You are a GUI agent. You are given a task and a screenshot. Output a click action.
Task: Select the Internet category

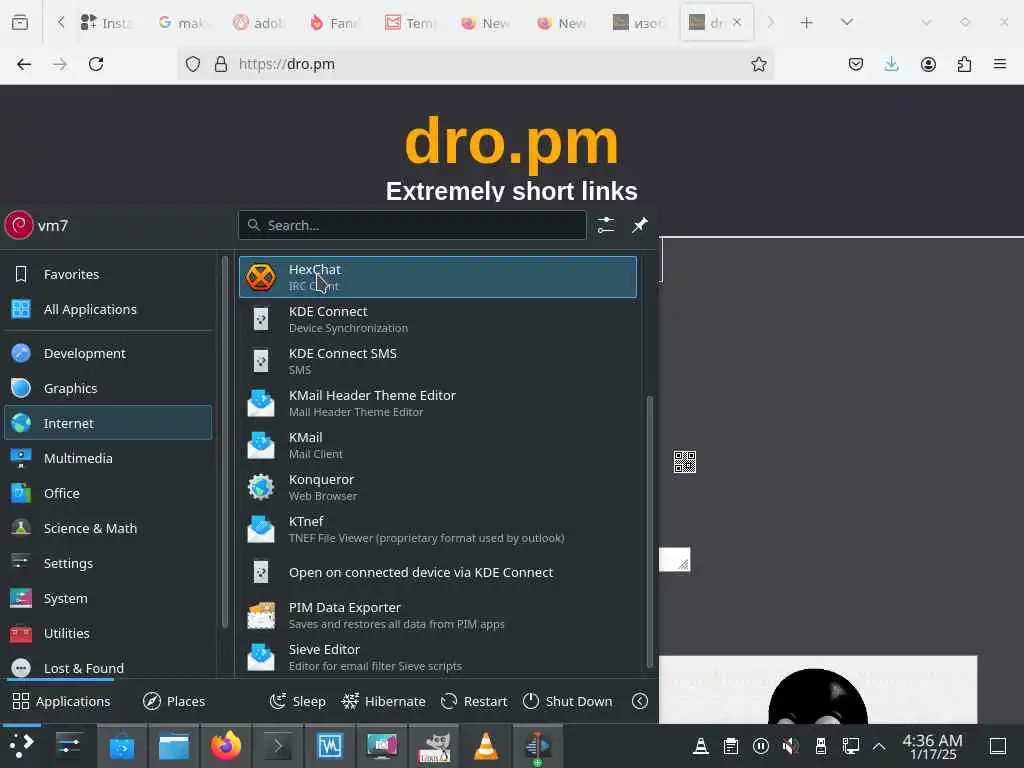108,423
